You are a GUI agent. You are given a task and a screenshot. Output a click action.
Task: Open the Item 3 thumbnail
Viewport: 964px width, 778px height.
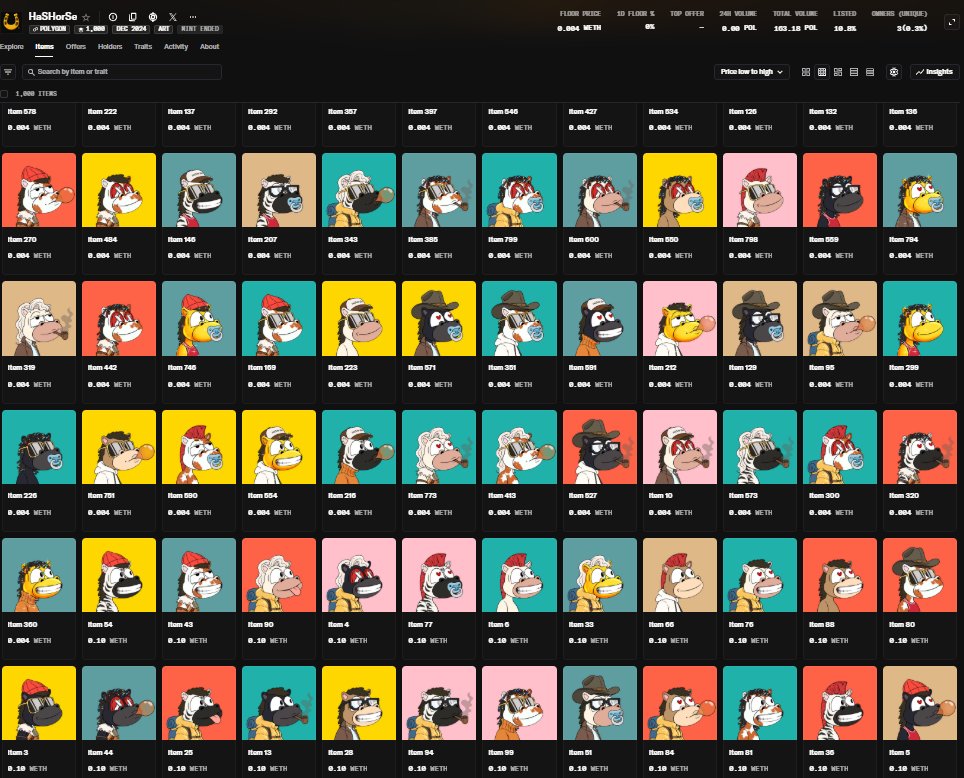[39, 703]
